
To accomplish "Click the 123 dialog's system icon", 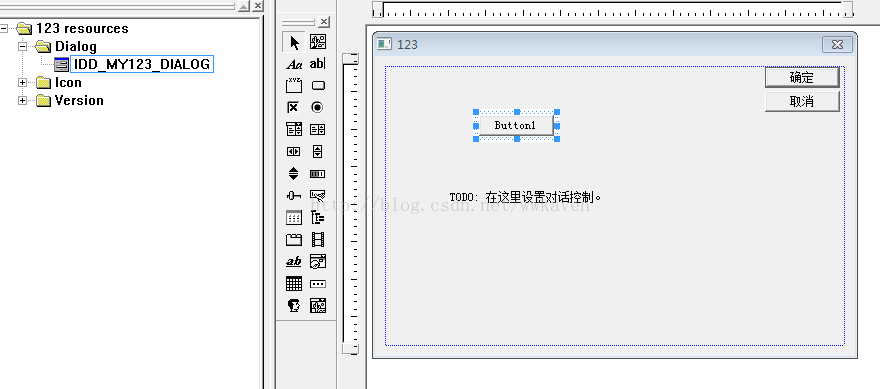I will [x=384, y=44].
